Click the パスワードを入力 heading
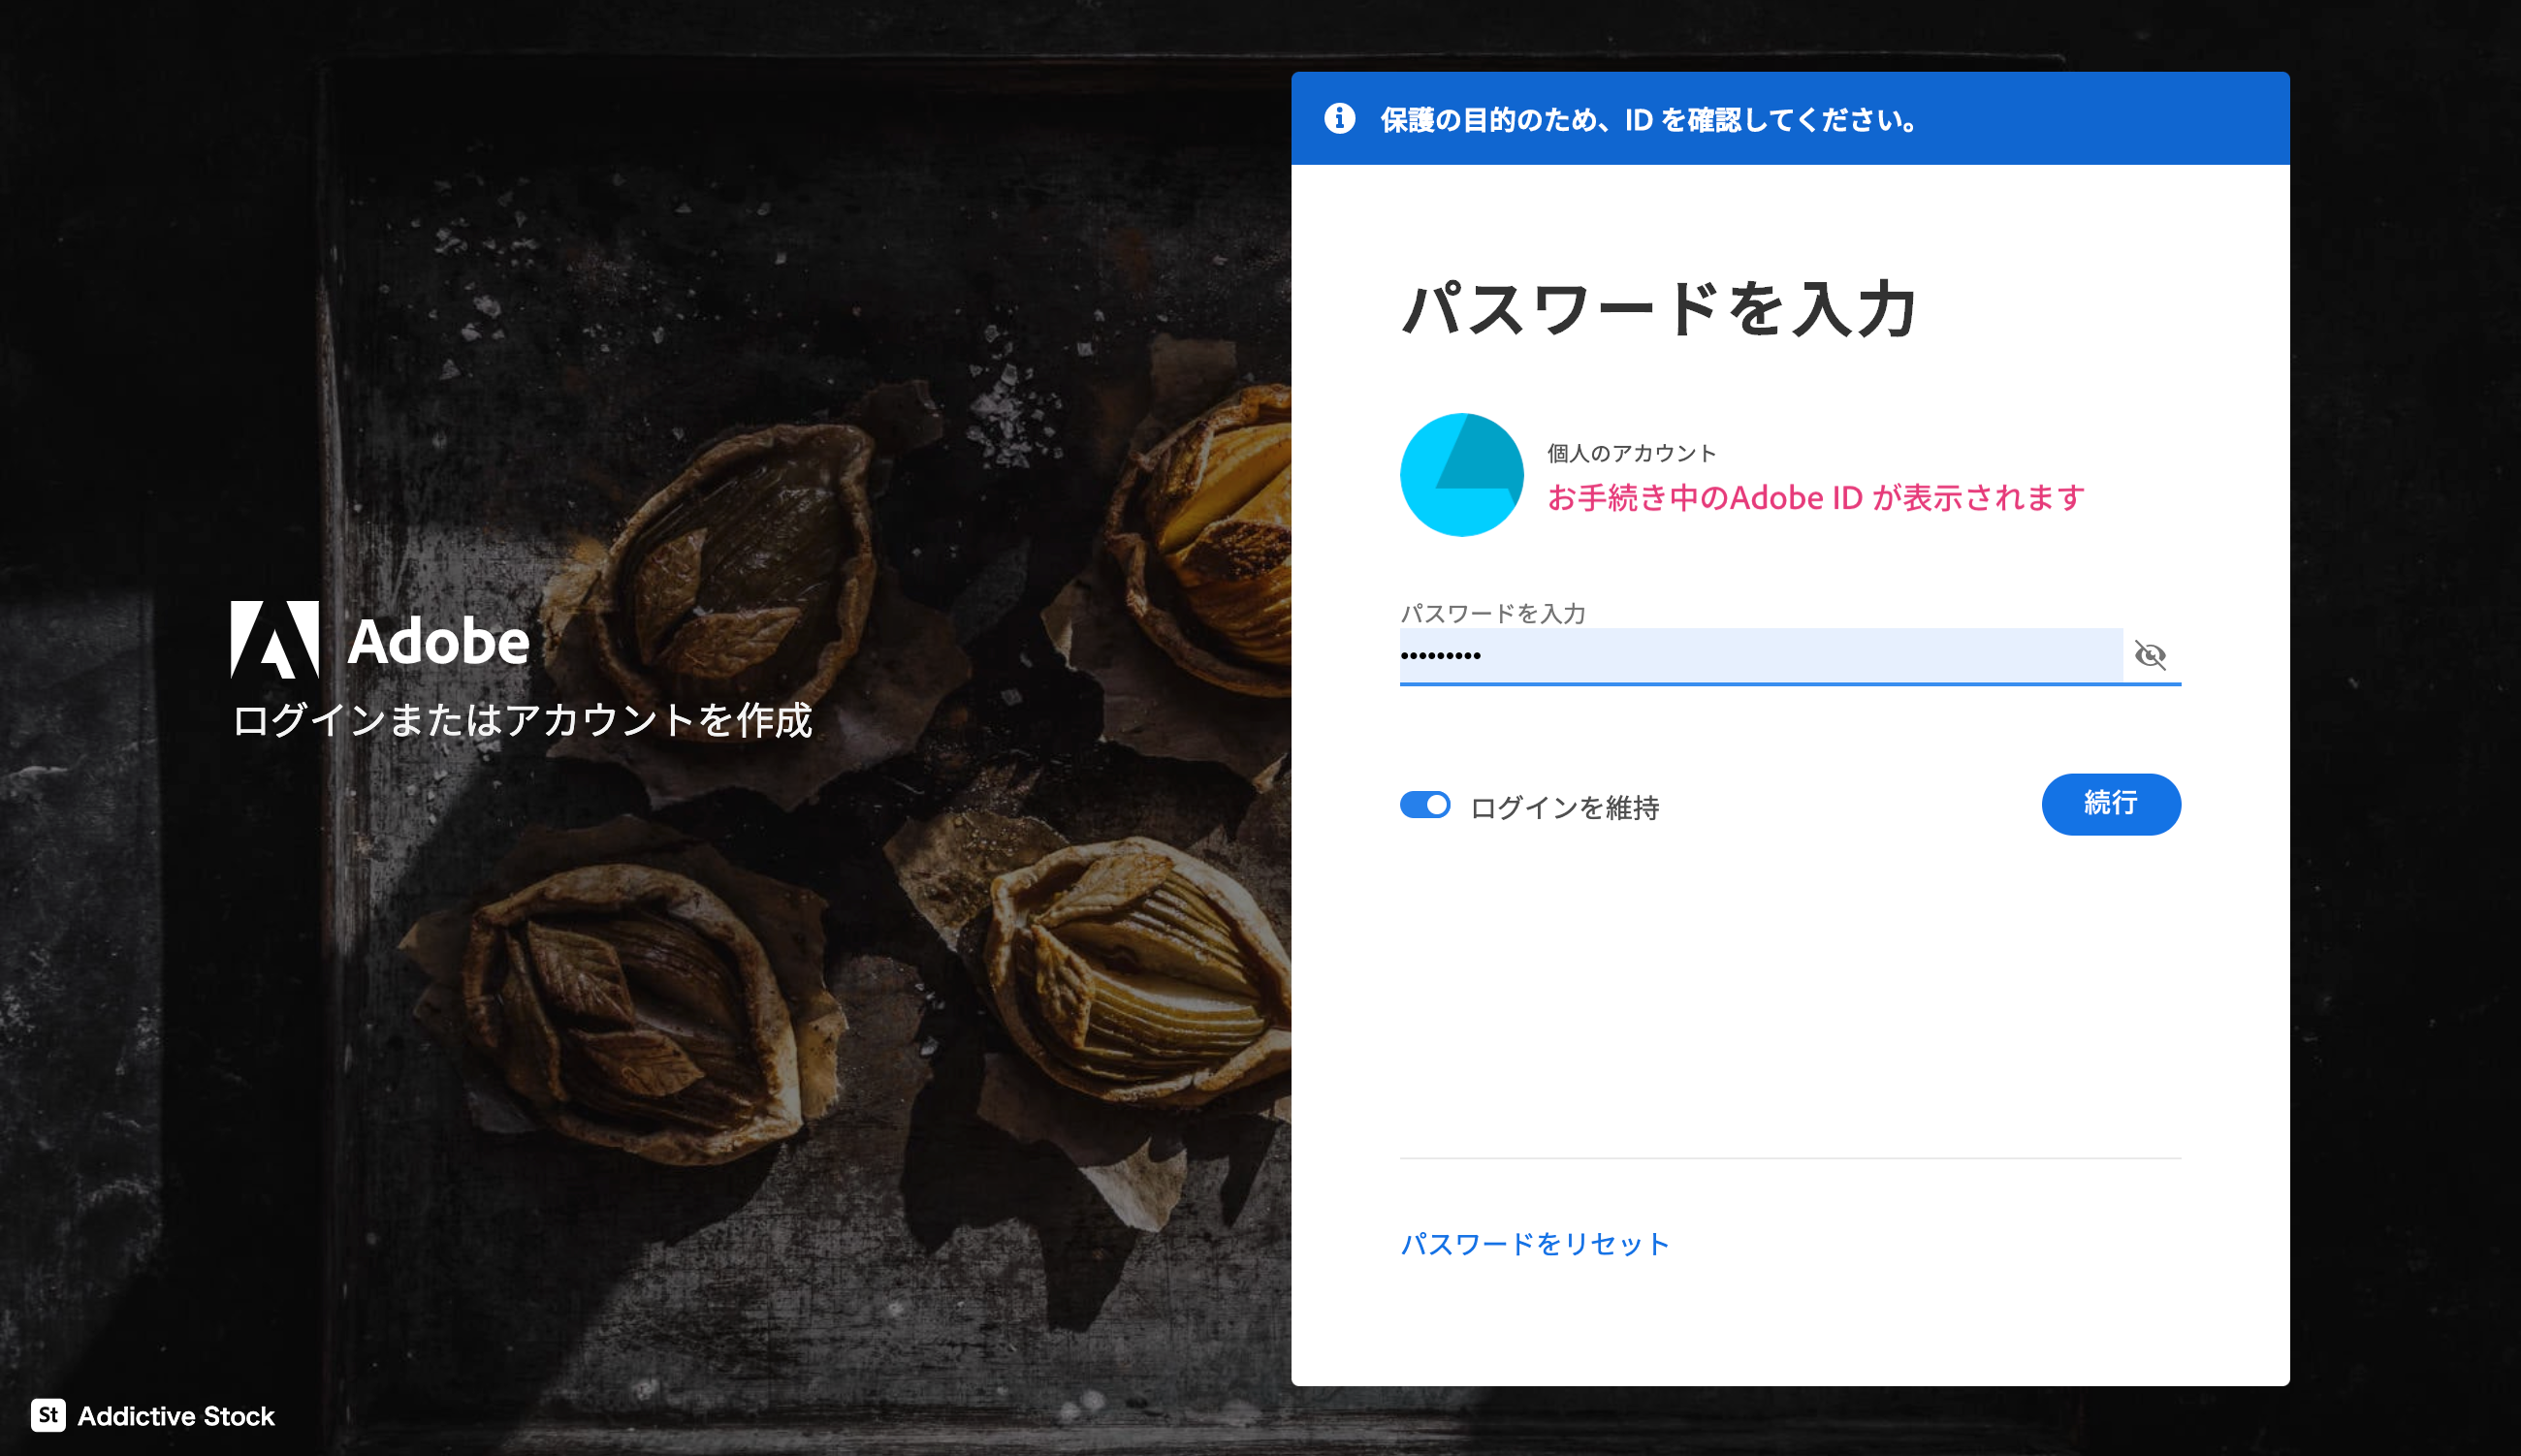The width and height of the screenshot is (2521, 1456). 1658,309
